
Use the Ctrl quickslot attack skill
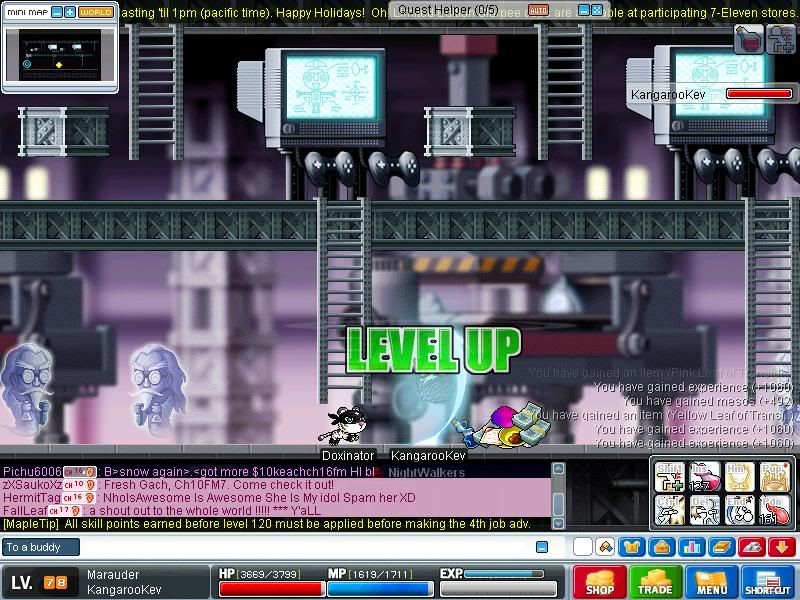click(669, 510)
